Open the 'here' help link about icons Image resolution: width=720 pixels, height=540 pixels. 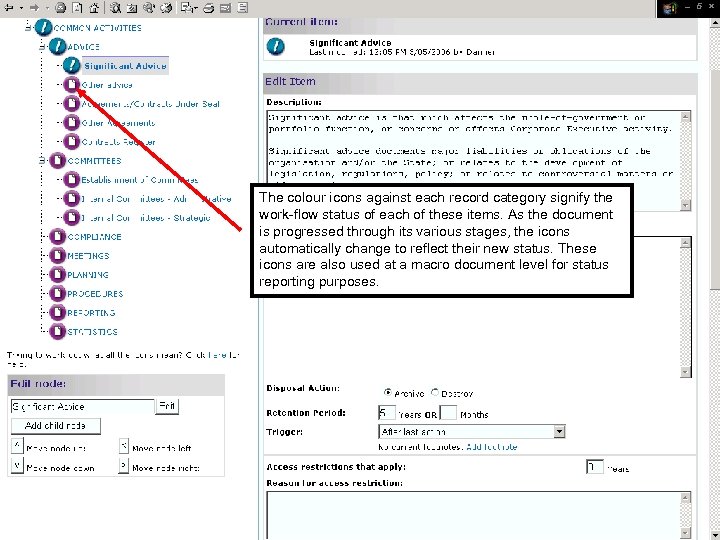tap(218, 355)
